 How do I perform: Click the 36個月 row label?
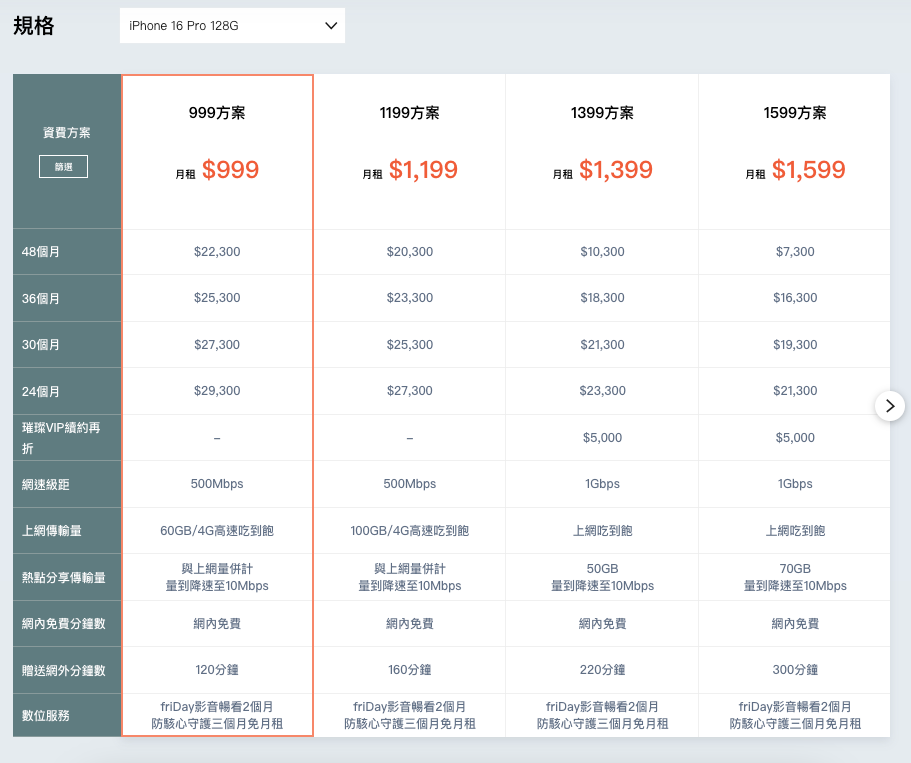tap(41, 299)
